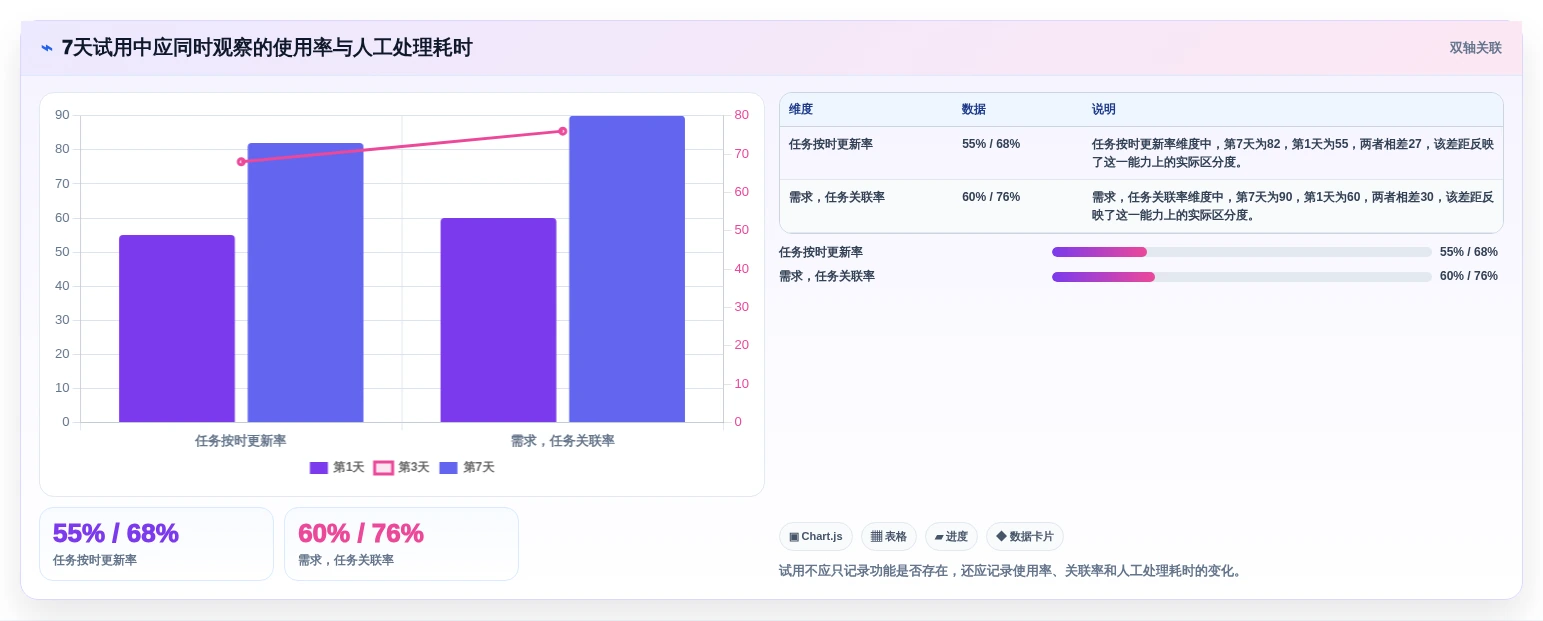Select the 进度 tag chip
Viewport: 1543px width, 621px height.
tap(951, 536)
